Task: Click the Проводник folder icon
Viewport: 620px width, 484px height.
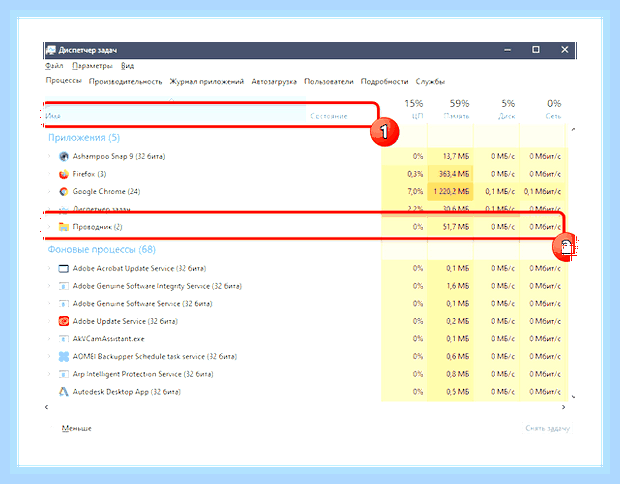Action: tap(64, 227)
